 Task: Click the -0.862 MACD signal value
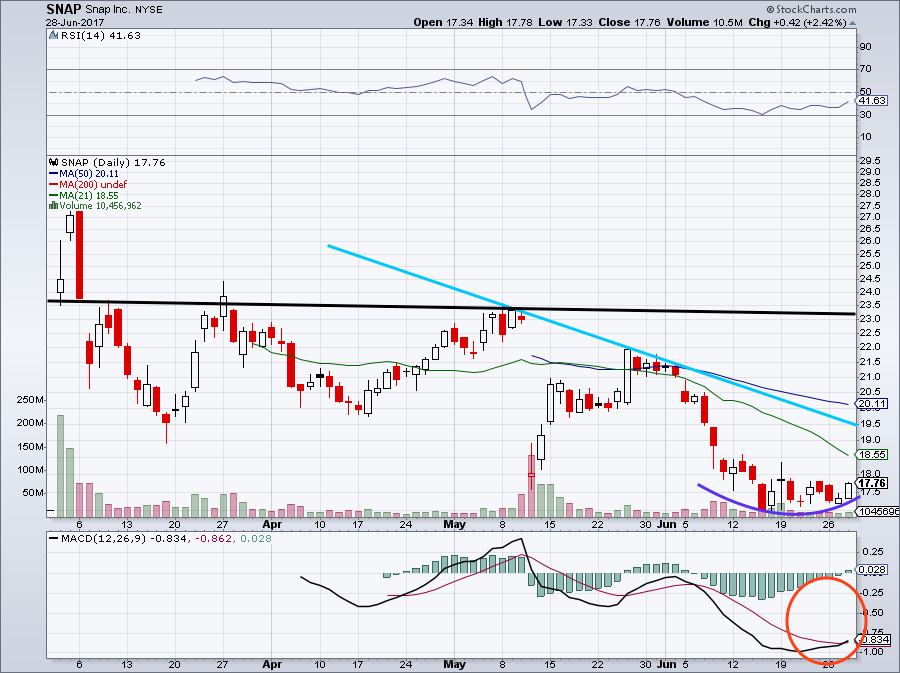click(214, 539)
